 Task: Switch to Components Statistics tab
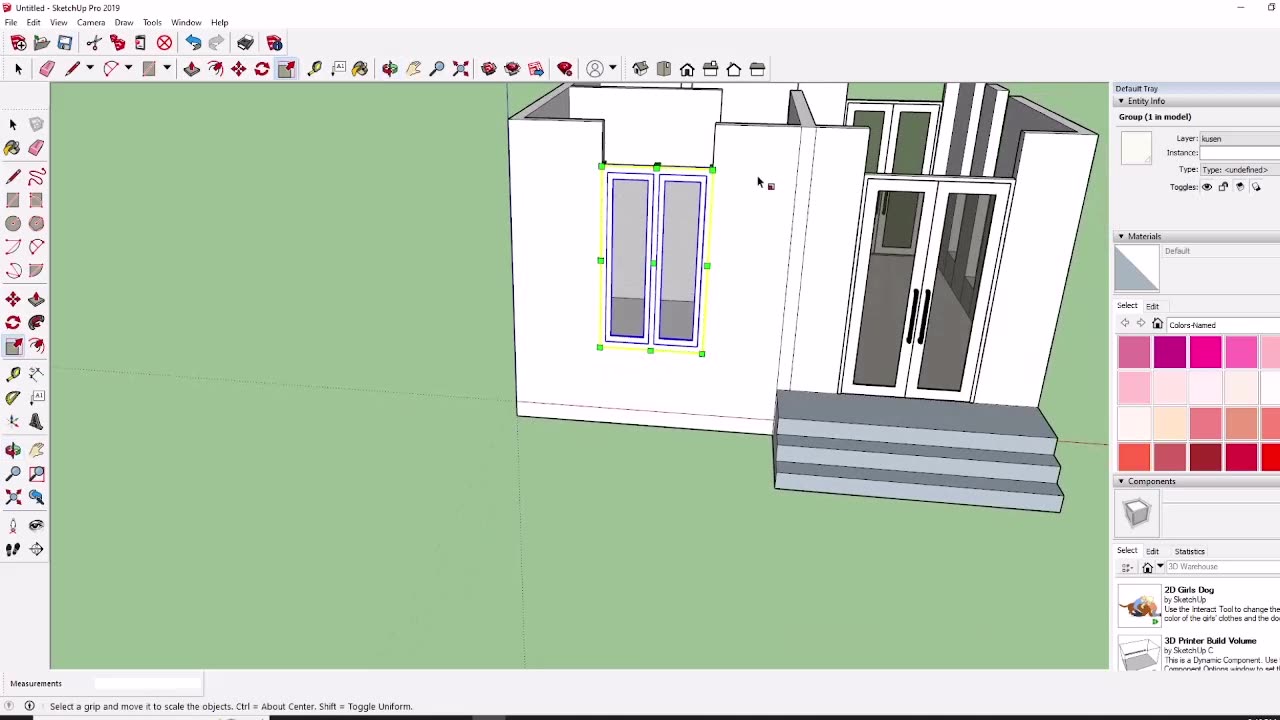pyautogui.click(x=1189, y=551)
